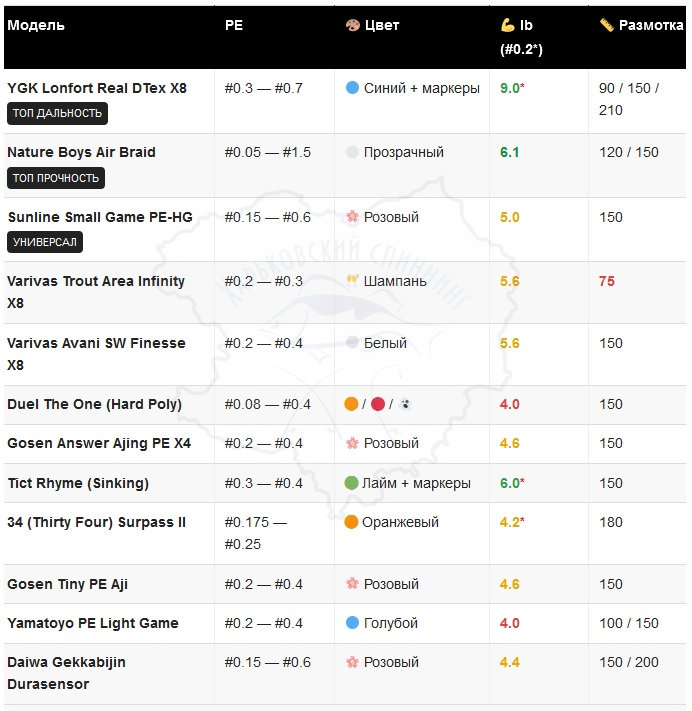The height and width of the screenshot is (711, 692).
Task: Click the Модель column header
Action: click(36, 25)
